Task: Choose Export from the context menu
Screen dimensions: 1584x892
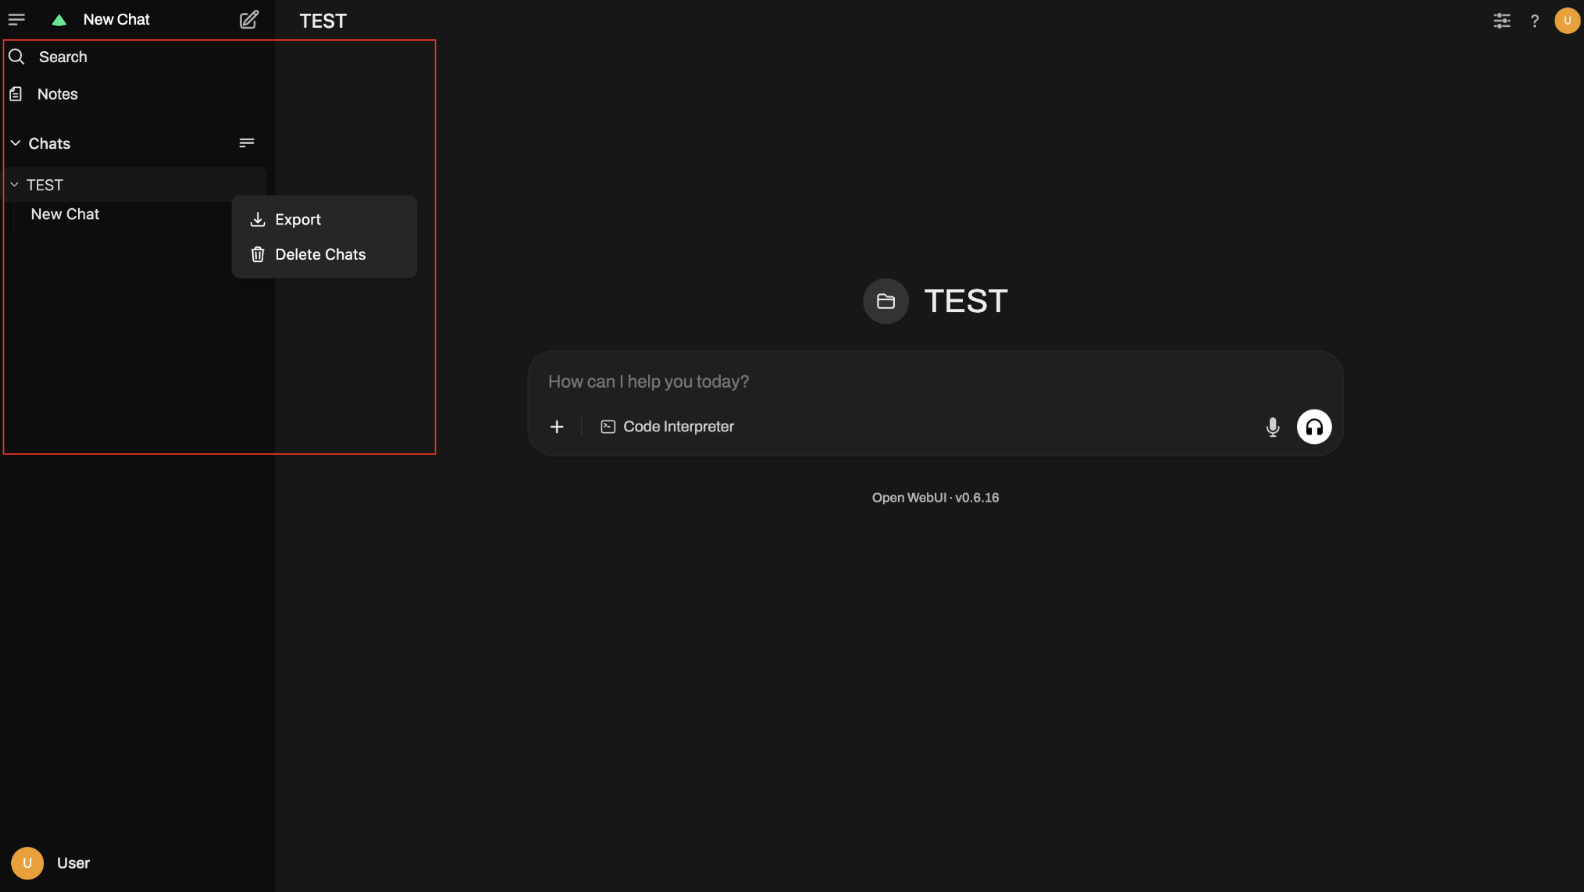Action: [298, 220]
